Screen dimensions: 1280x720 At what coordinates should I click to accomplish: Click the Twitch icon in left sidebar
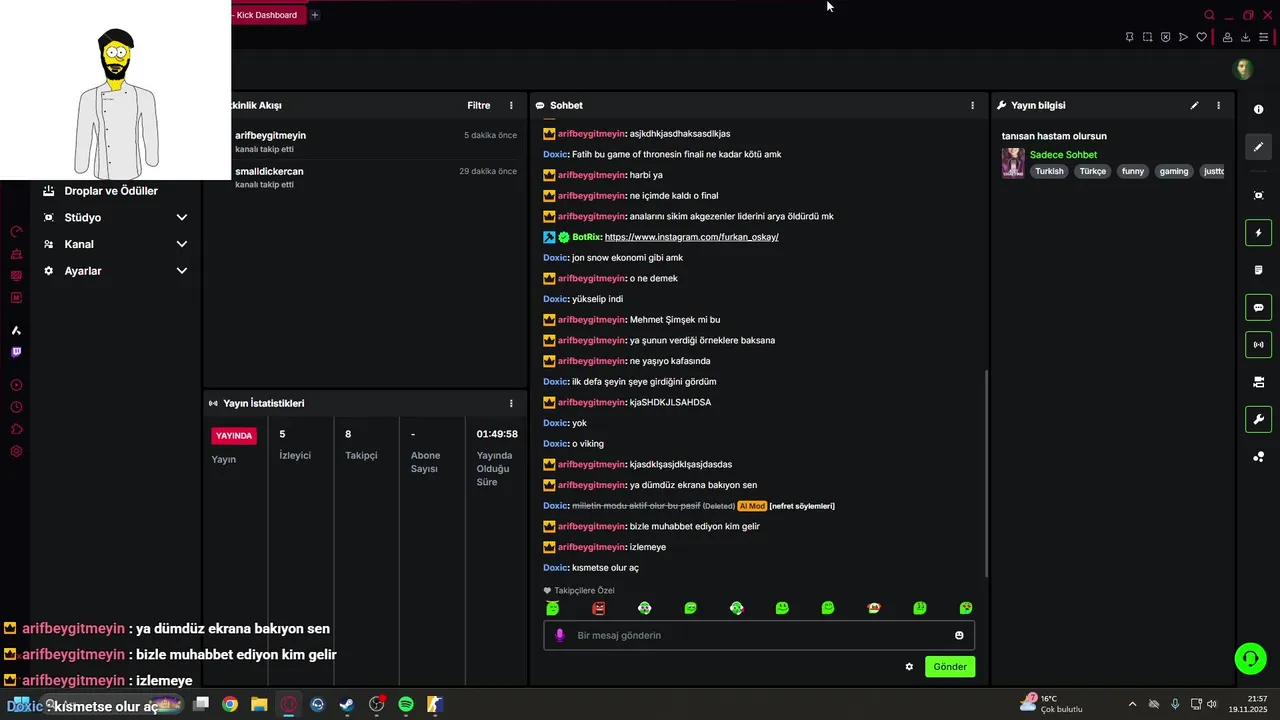click(16, 352)
